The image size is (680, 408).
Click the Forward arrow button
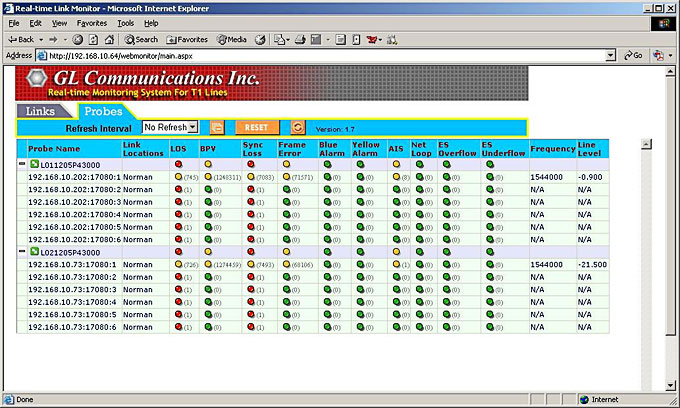(x=53, y=39)
